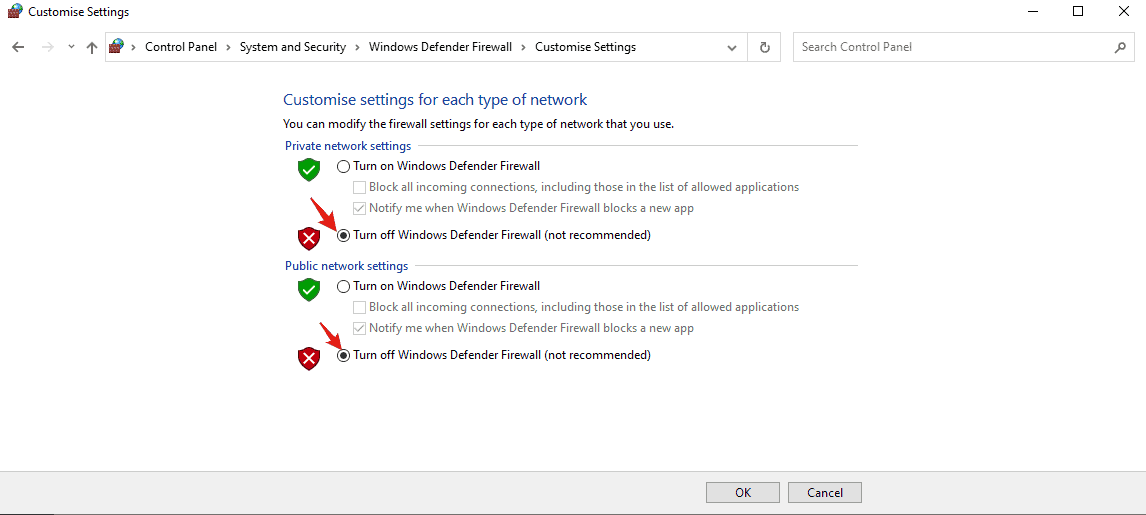Click green shield icon in Public settings
1146x515 pixels.
[x=309, y=289]
